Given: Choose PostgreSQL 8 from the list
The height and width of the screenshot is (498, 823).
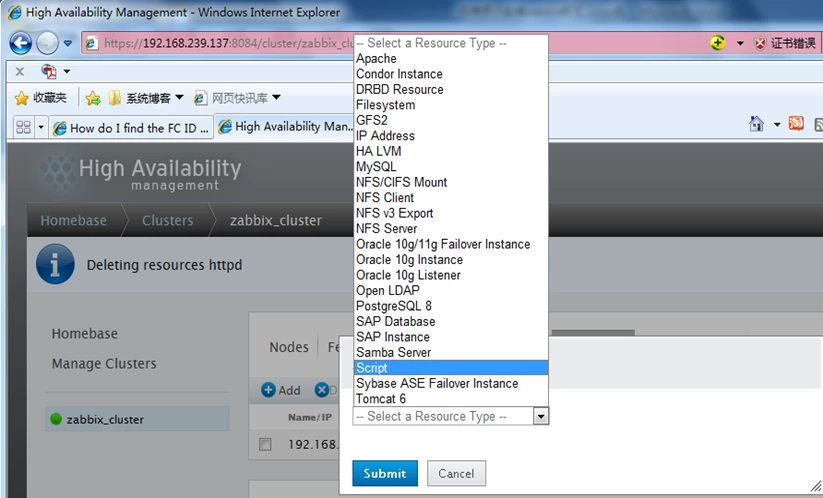Looking at the screenshot, I should 451,306.
